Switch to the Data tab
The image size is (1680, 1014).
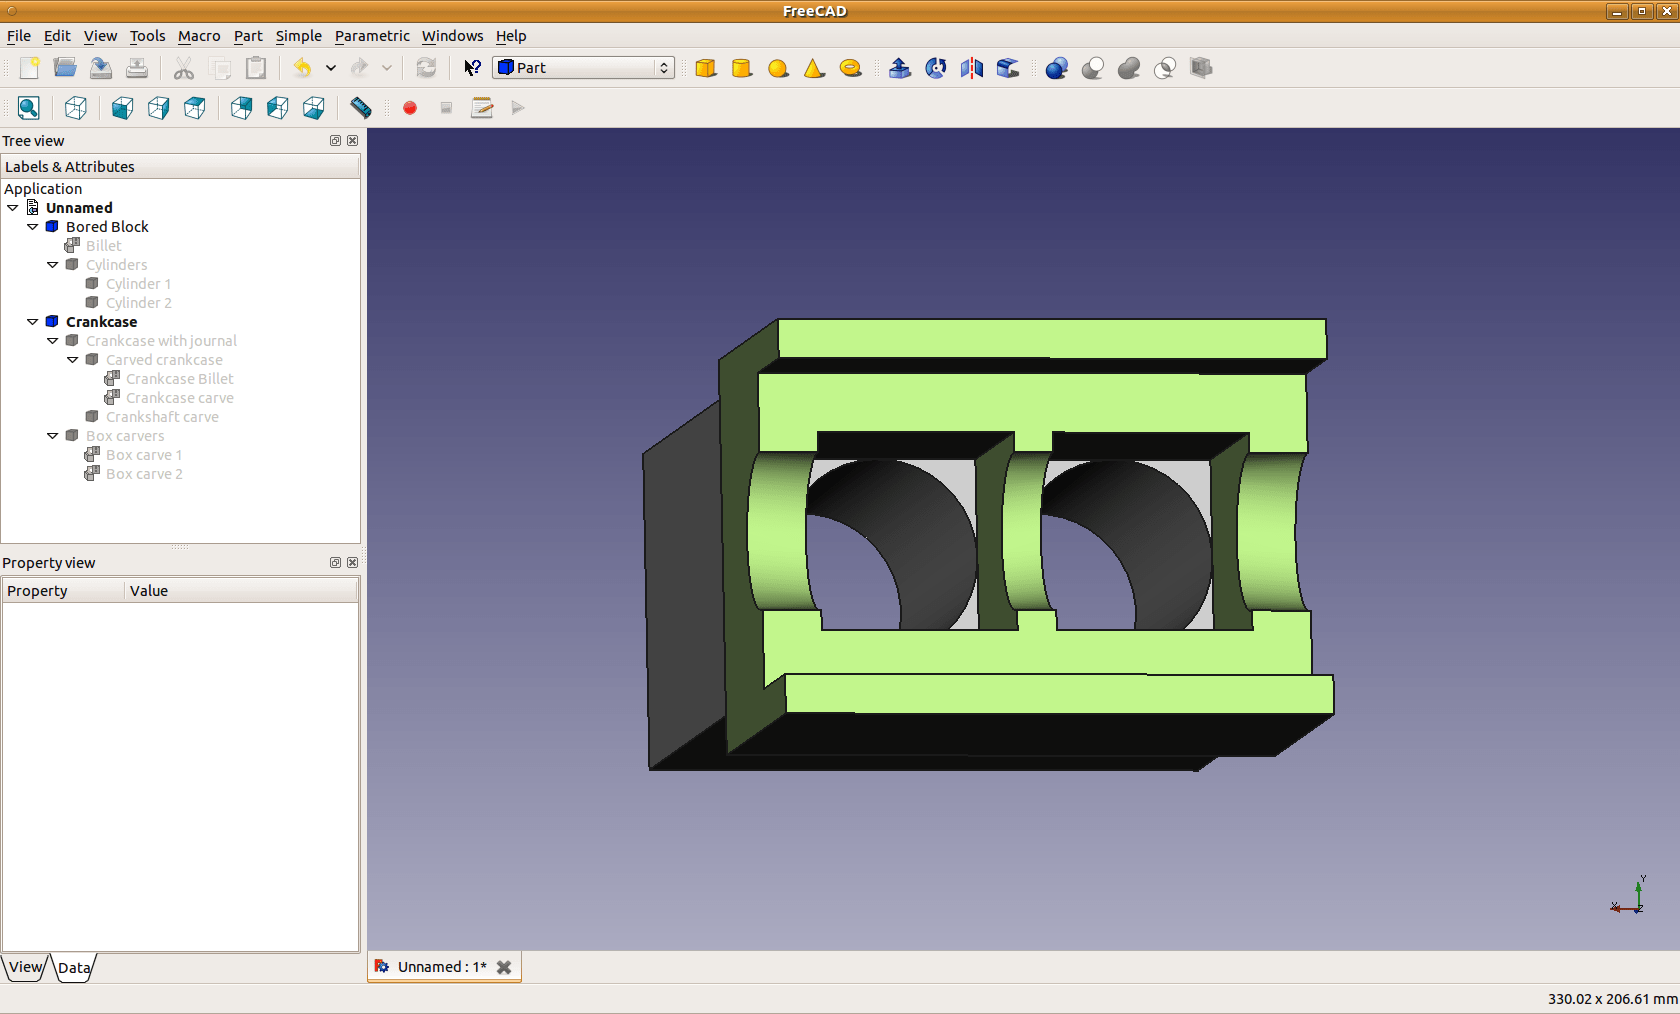(x=74, y=968)
